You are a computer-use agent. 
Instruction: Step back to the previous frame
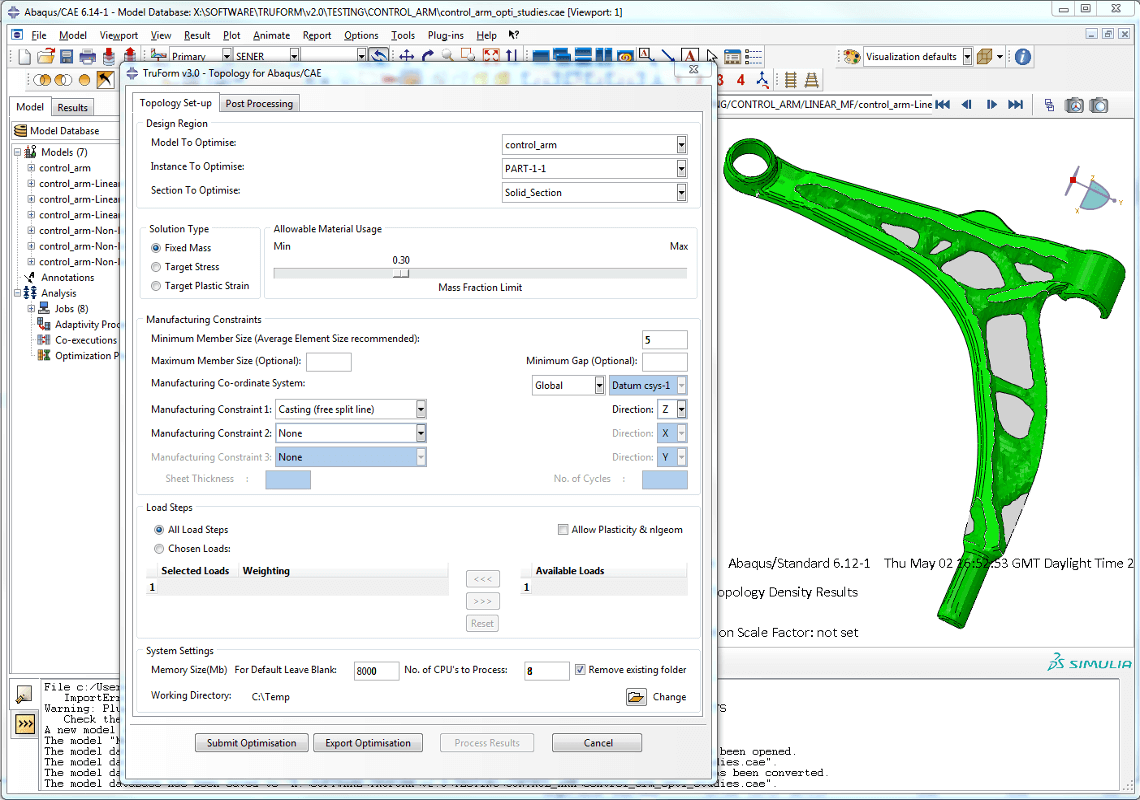967,105
